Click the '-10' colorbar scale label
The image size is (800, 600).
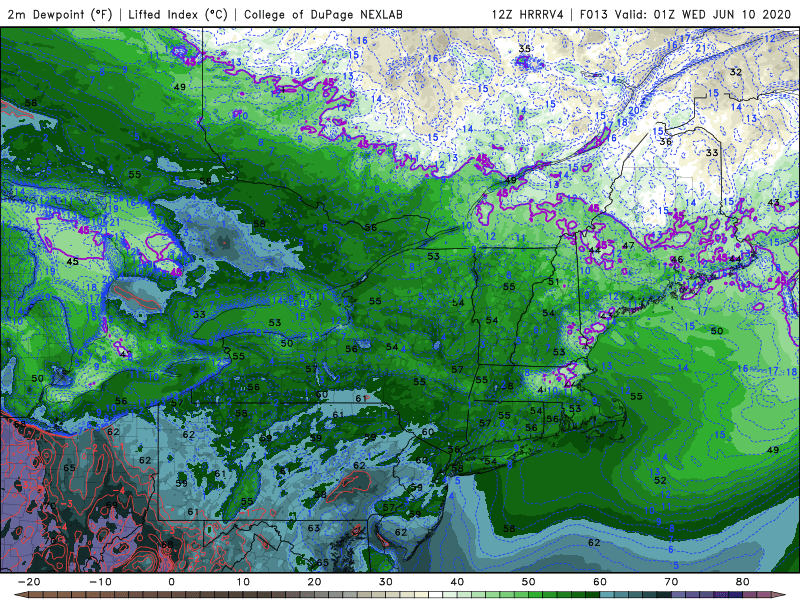tap(100, 582)
